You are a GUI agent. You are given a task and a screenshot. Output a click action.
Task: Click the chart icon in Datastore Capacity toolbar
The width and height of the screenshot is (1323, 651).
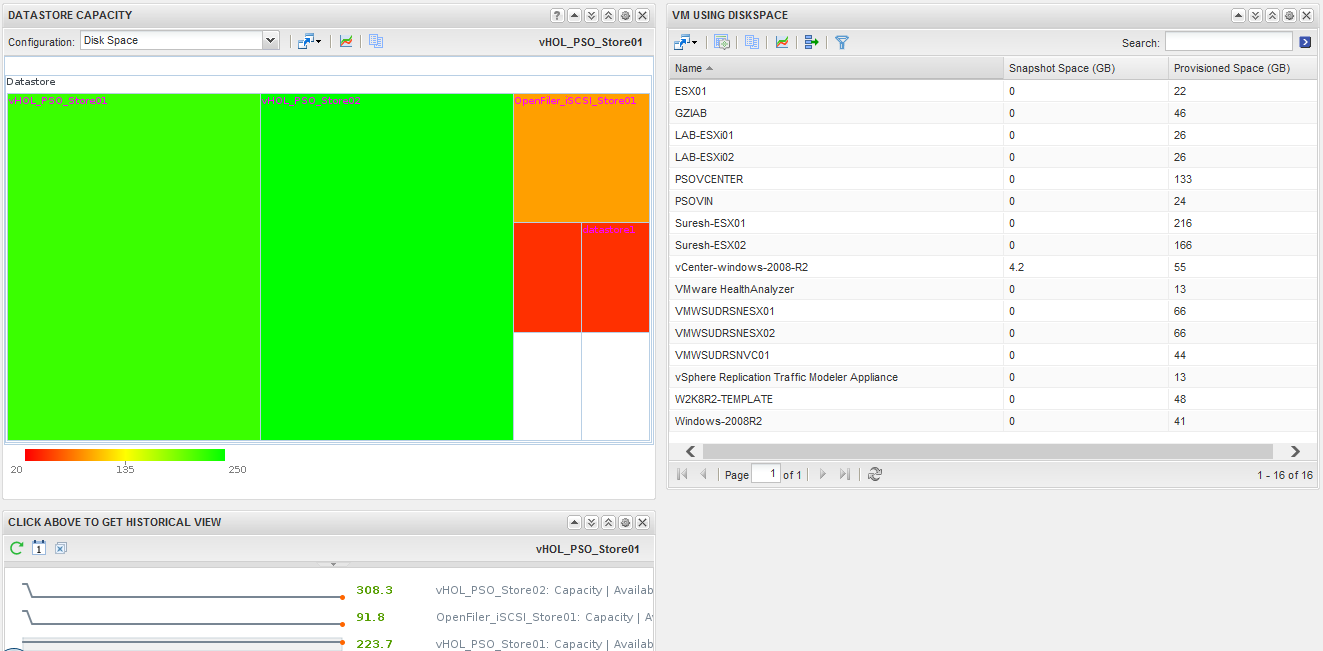pos(346,41)
